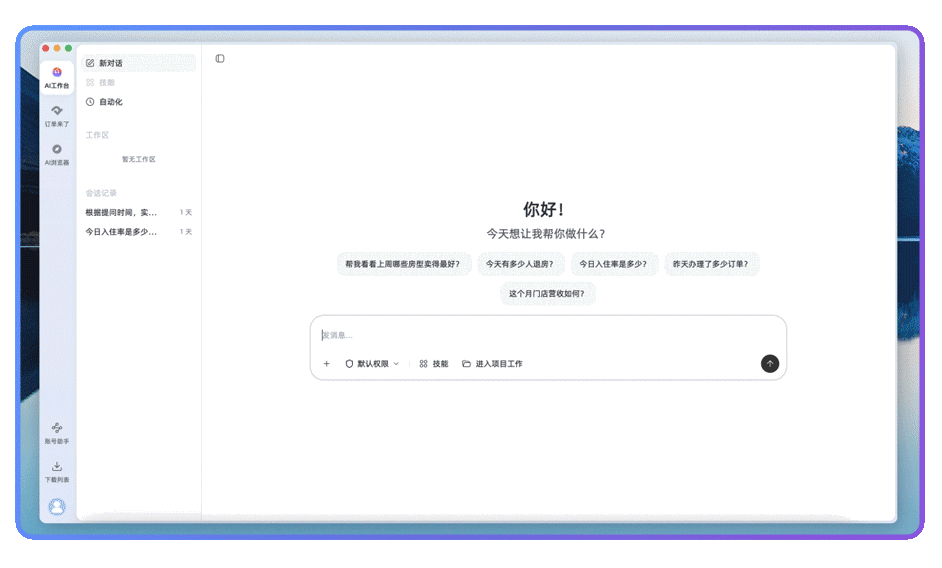
Task: Open 技能 in the left panel
Action: pyautogui.click(x=138, y=82)
